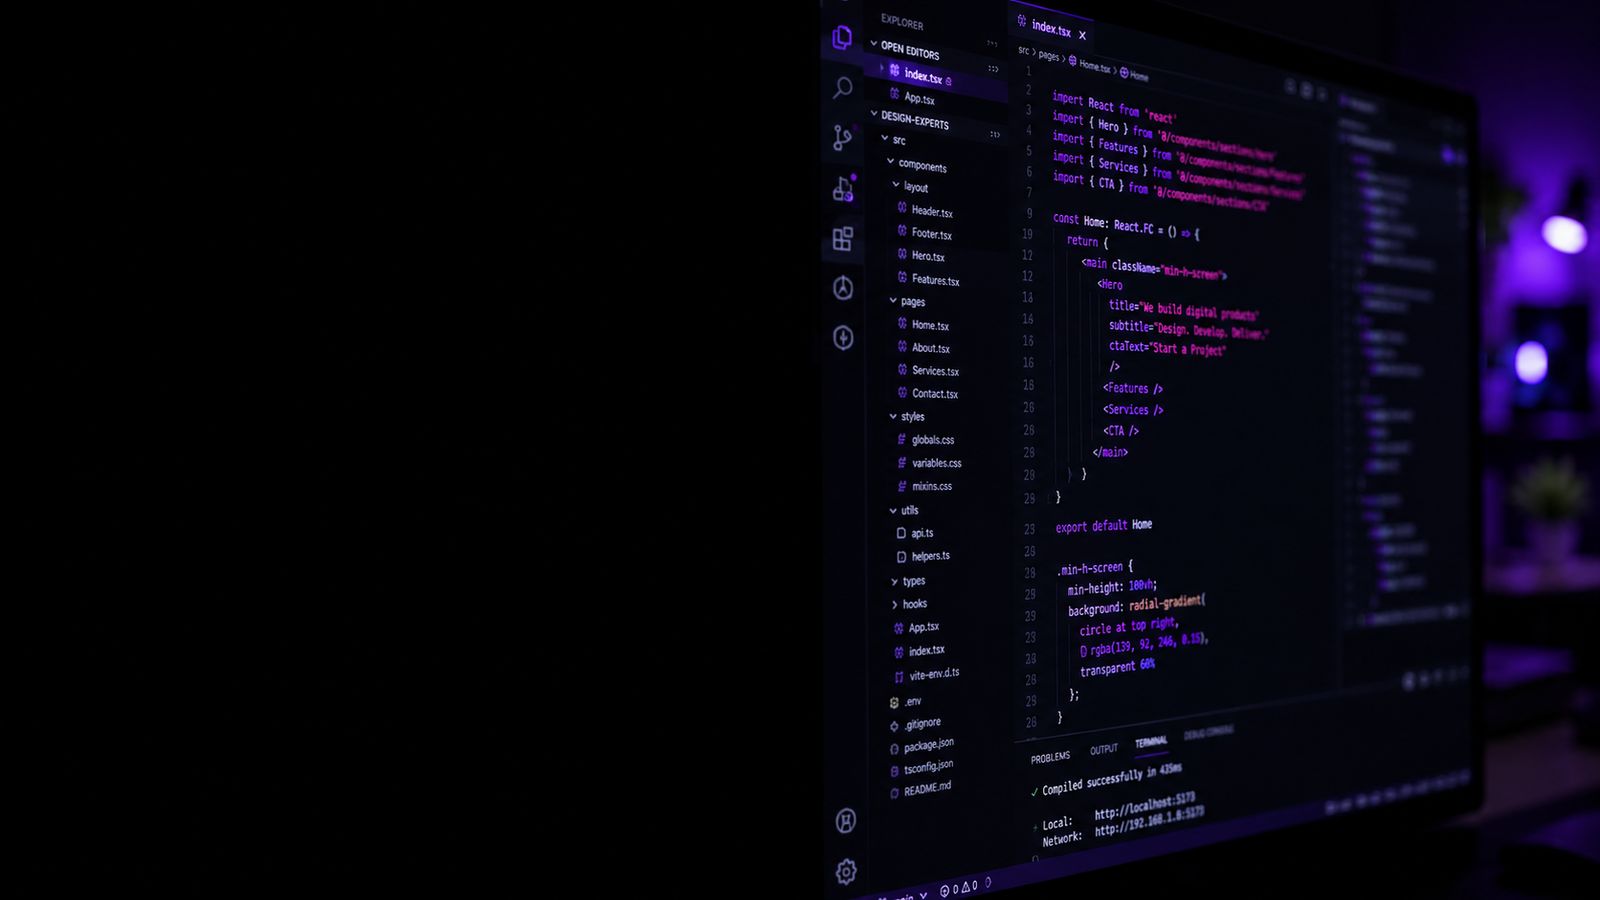The image size is (1600, 900).
Task: Collapse the styles folder
Action: pyautogui.click(x=893, y=416)
